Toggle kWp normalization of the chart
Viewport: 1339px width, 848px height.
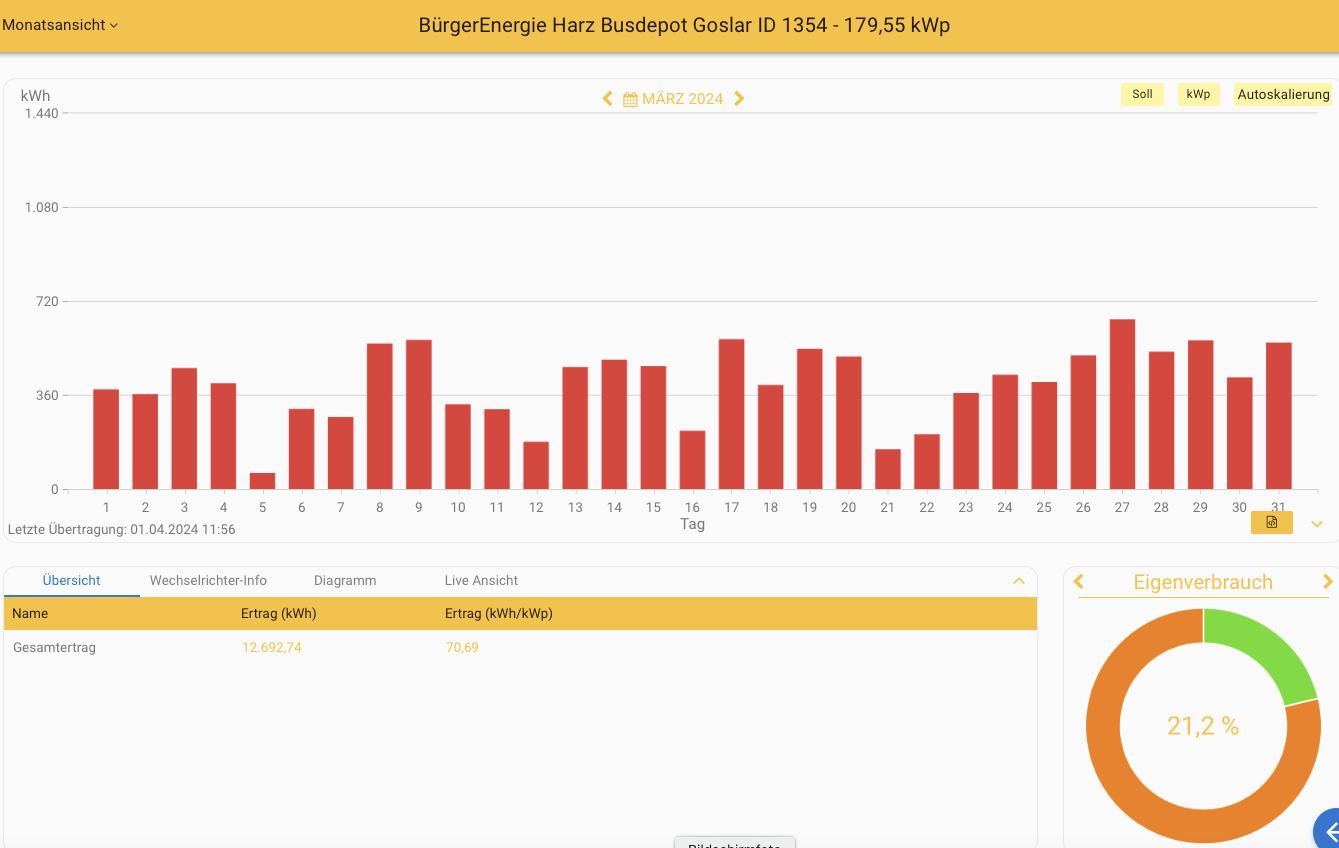click(1198, 95)
